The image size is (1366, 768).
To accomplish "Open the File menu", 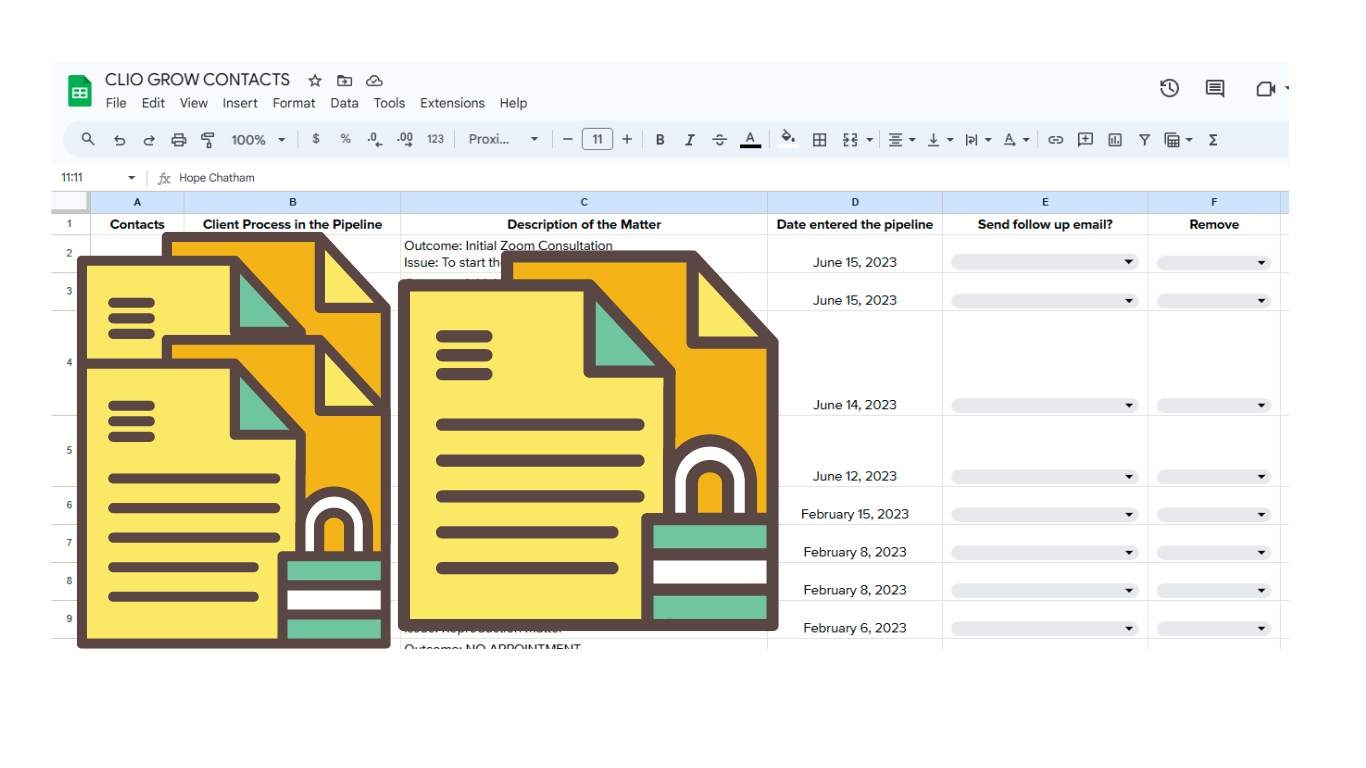I will point(116,103).
